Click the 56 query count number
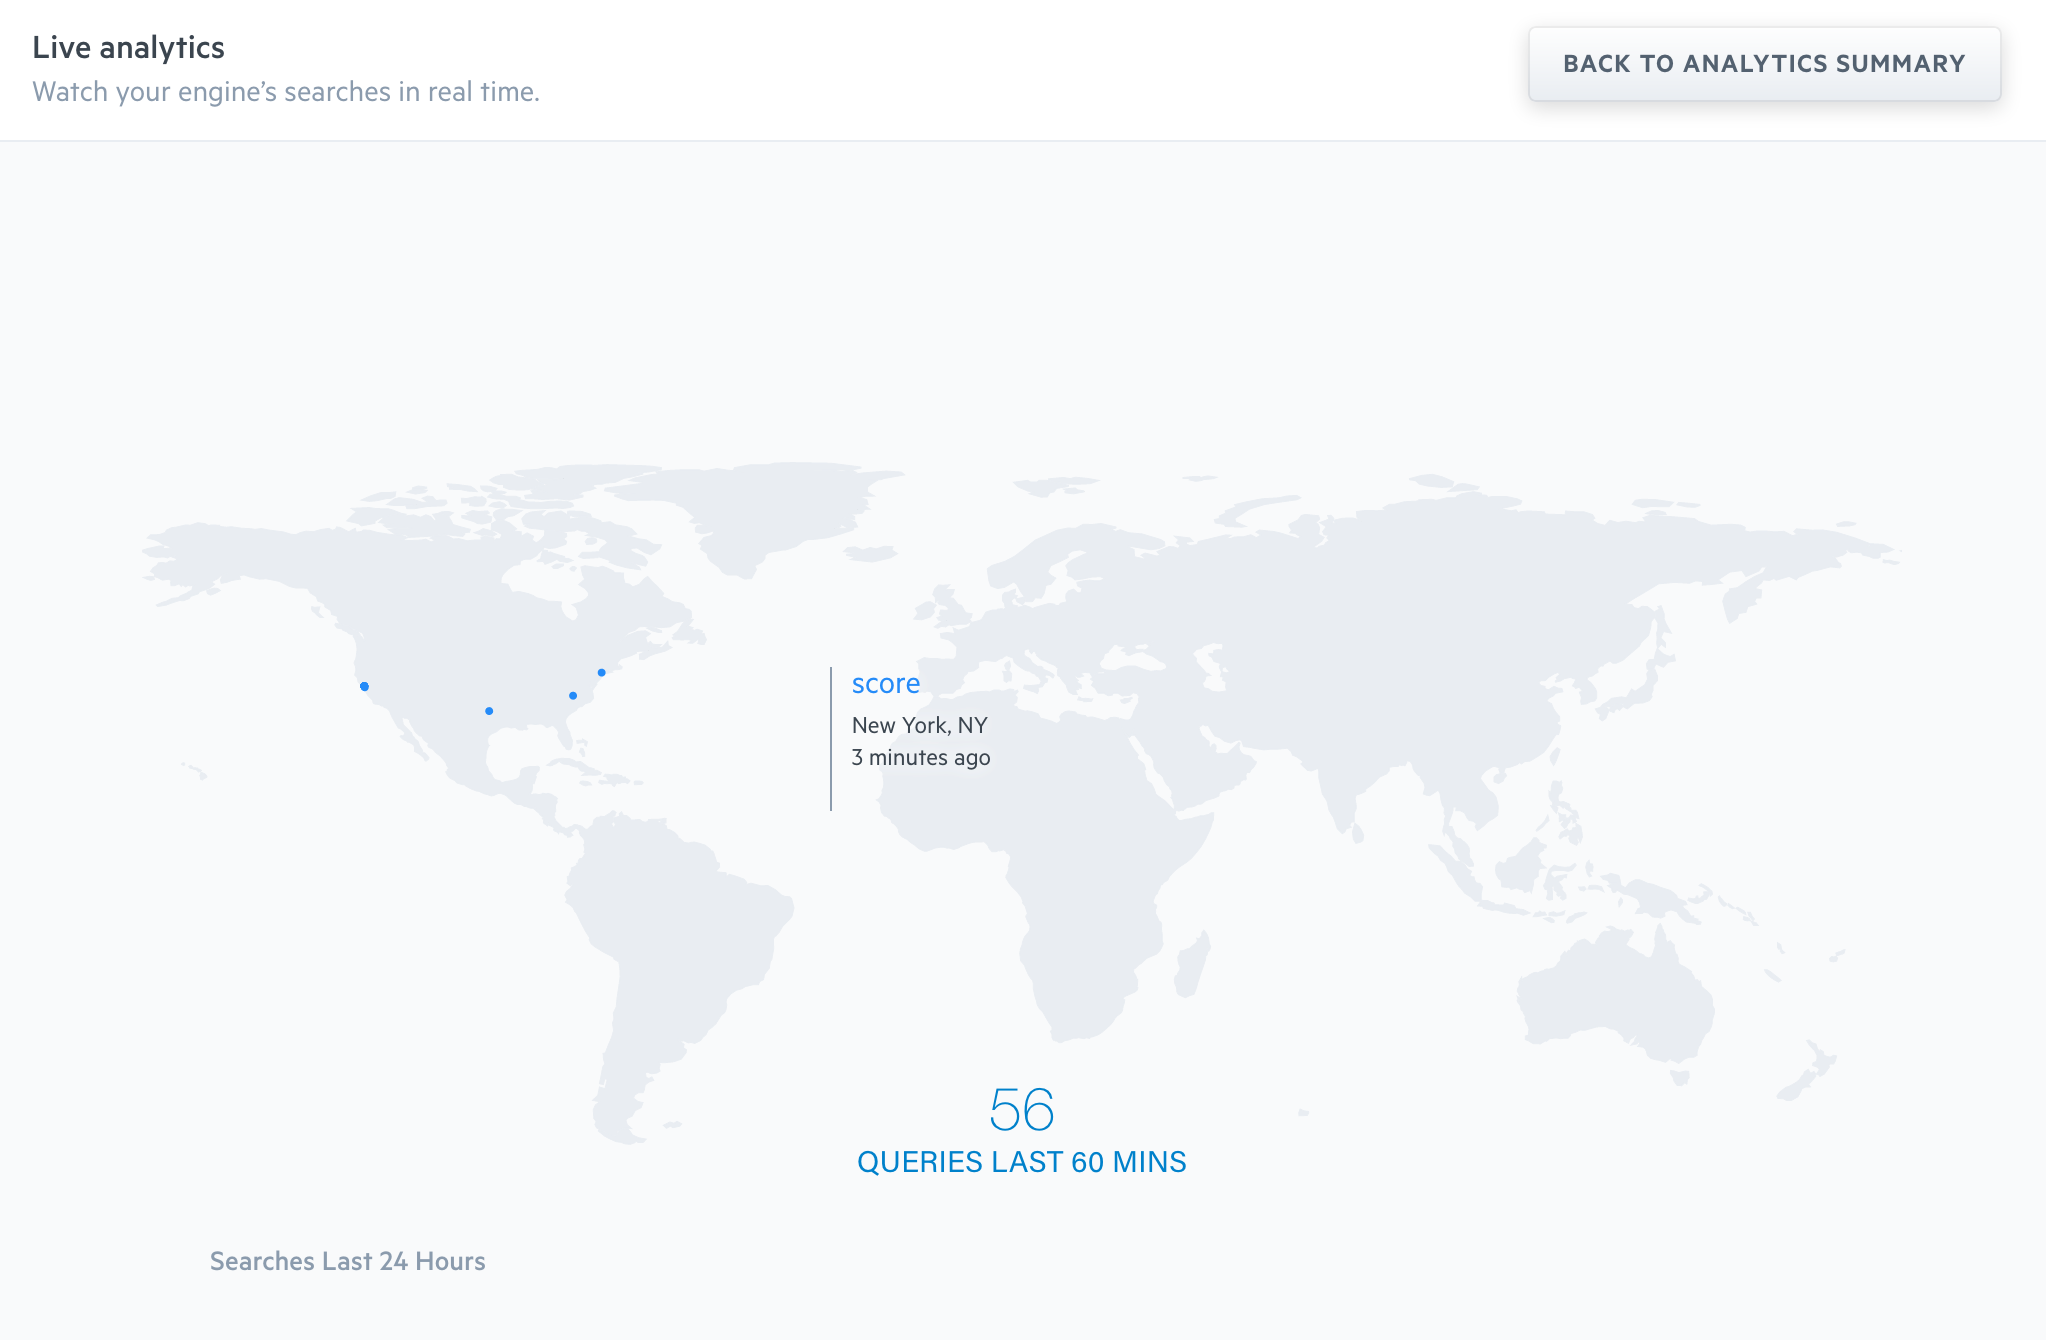Screen dimensions: 2046x1340 coord(1022,1109)
